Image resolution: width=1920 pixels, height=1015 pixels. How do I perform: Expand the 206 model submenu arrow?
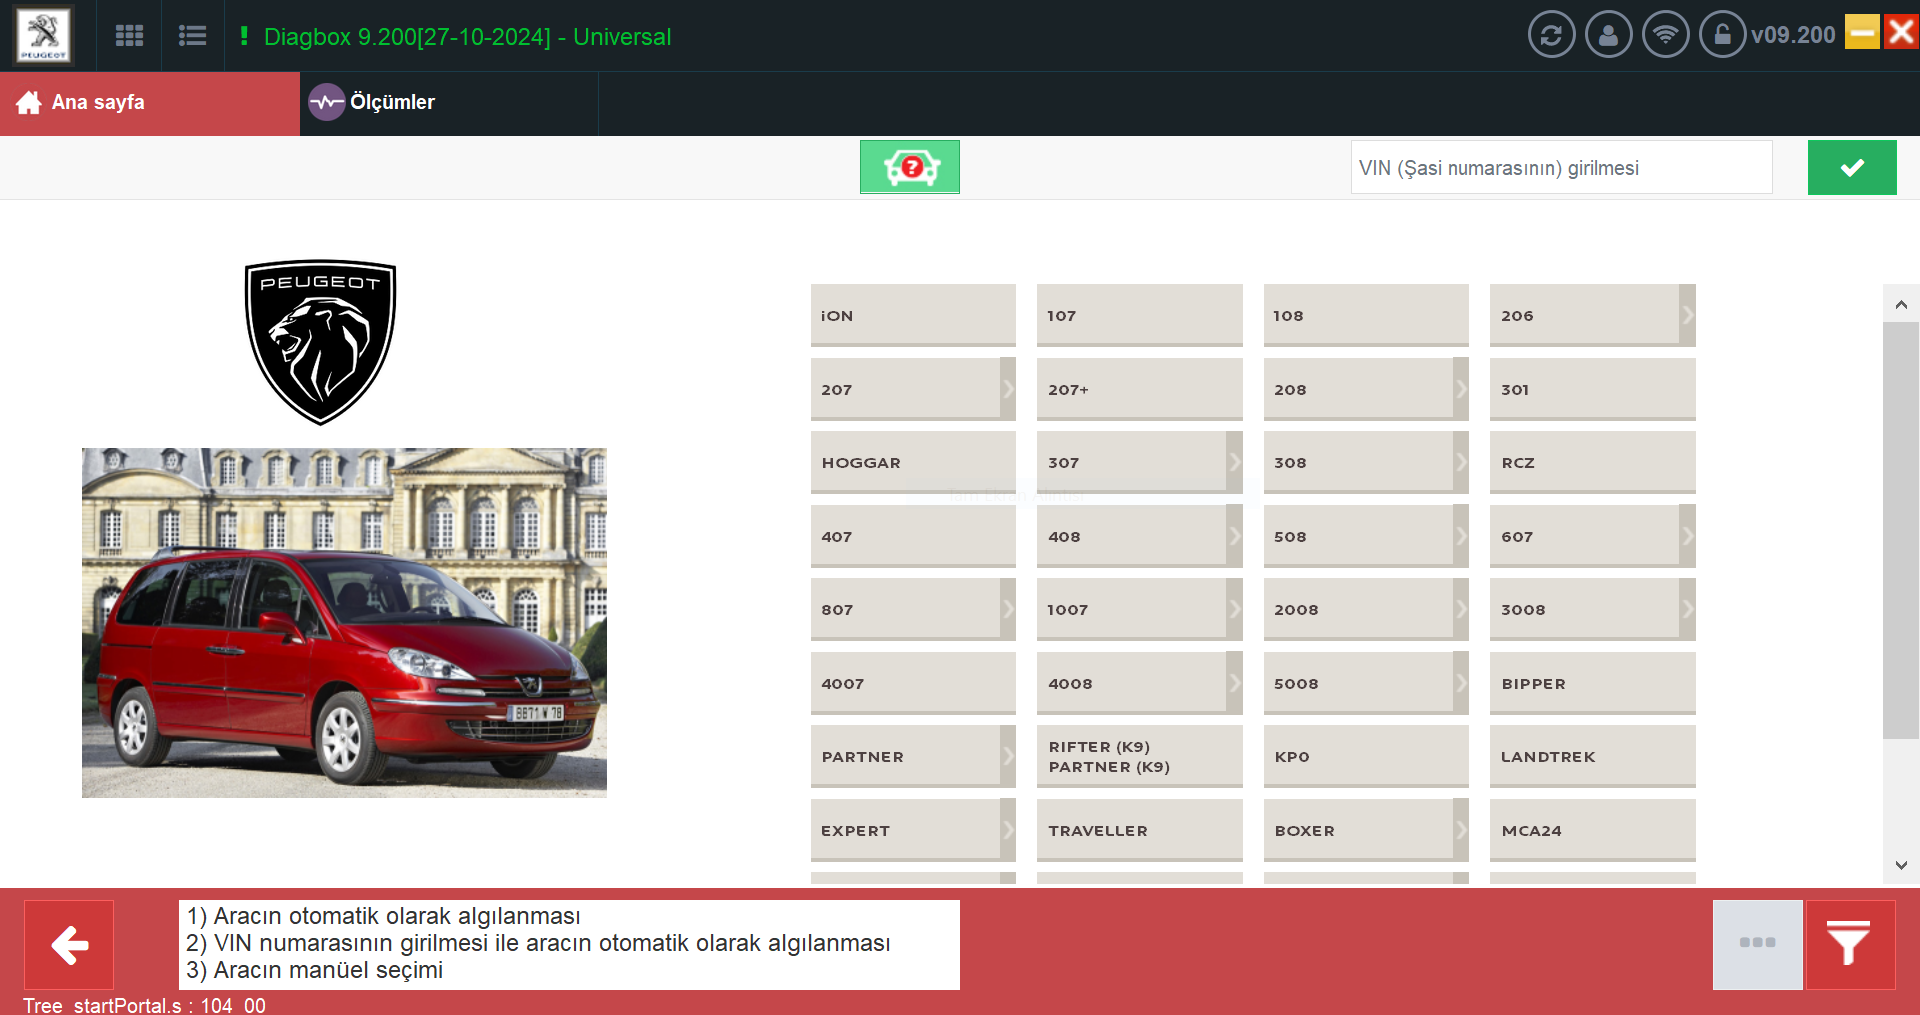tap(1688, 315)
